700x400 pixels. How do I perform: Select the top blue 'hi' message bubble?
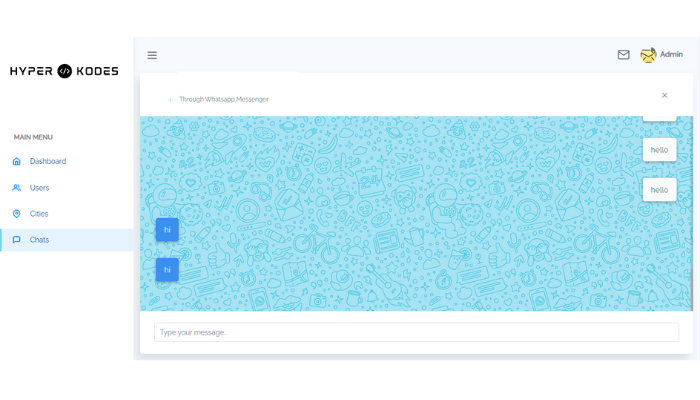click(167, 230)
